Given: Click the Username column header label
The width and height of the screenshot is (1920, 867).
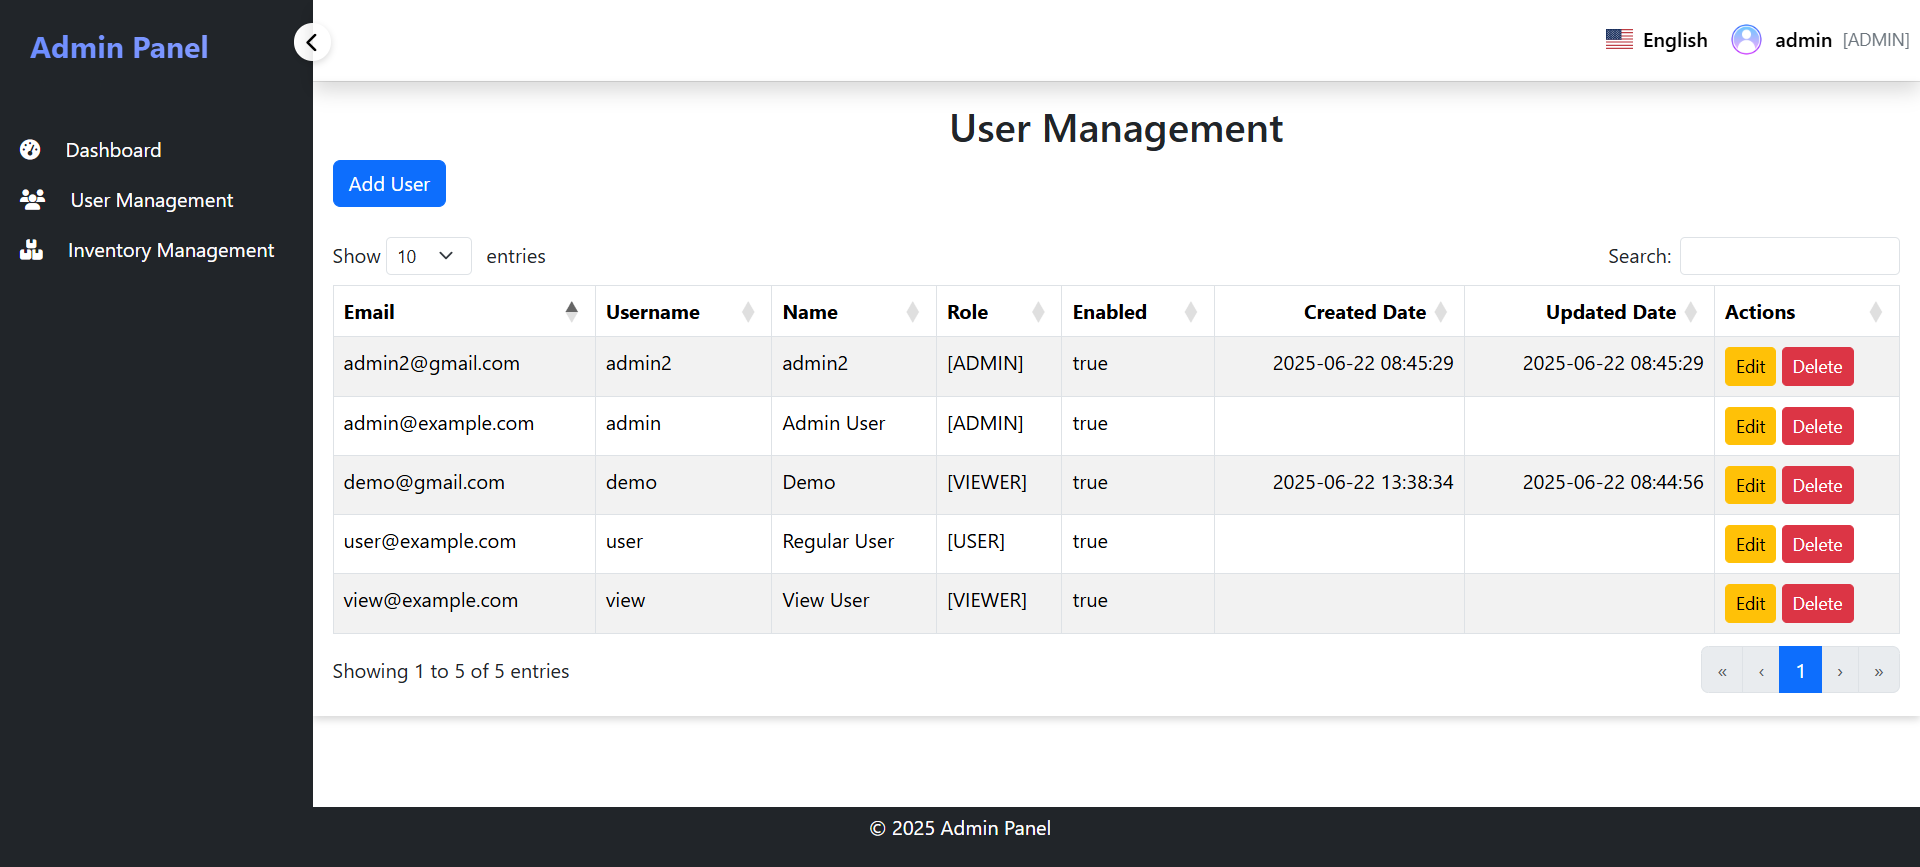Looking at the screenshot, I should point(652,312).
